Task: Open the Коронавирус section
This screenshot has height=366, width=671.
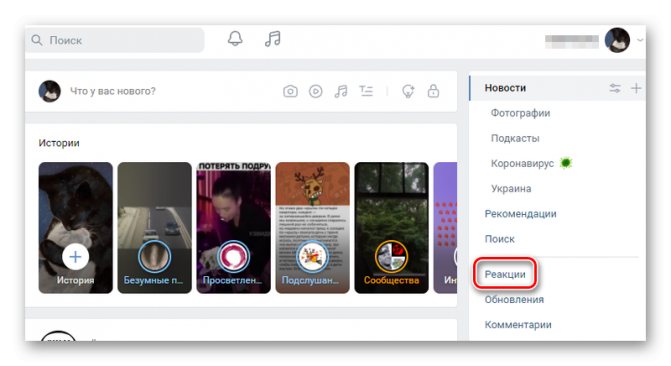Action: pos(522,164)
